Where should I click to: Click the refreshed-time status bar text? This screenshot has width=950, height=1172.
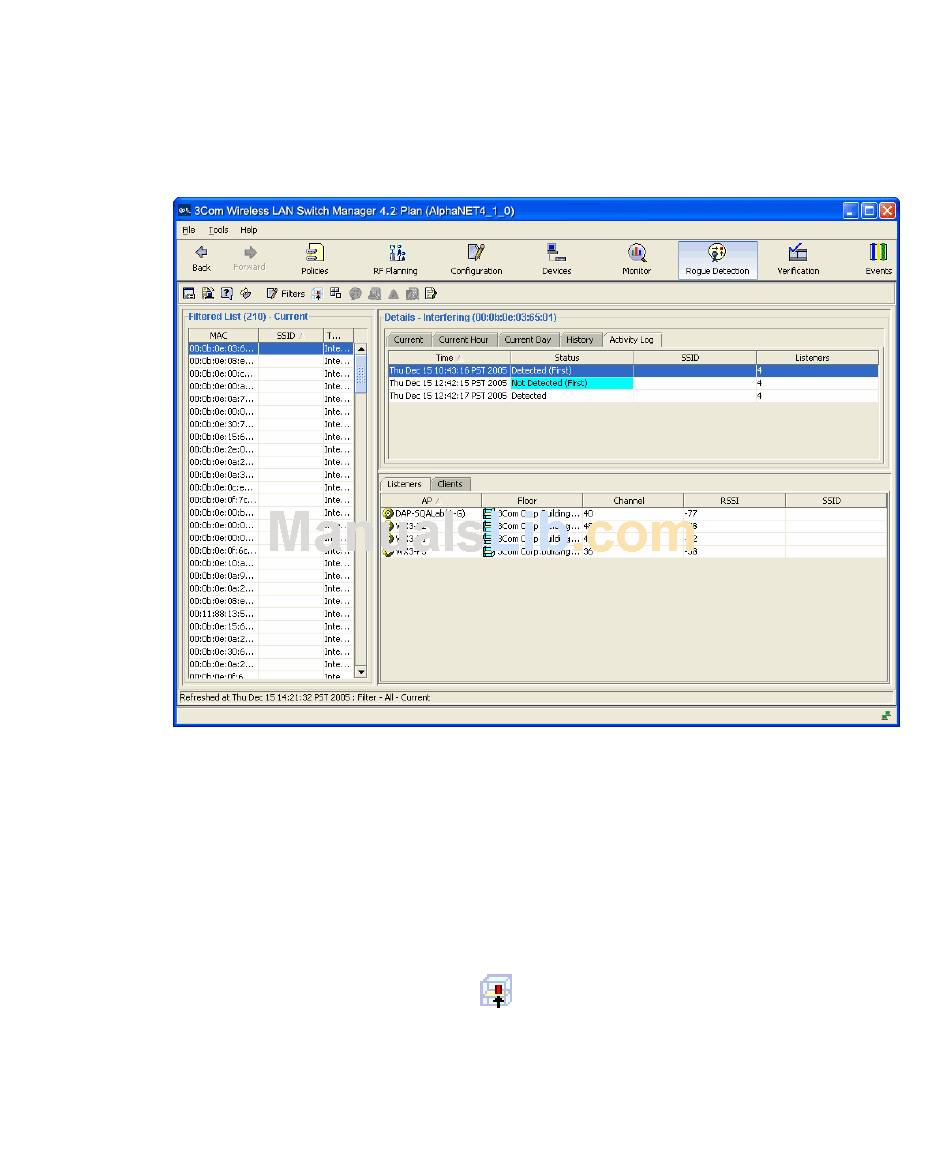point(304,697)
